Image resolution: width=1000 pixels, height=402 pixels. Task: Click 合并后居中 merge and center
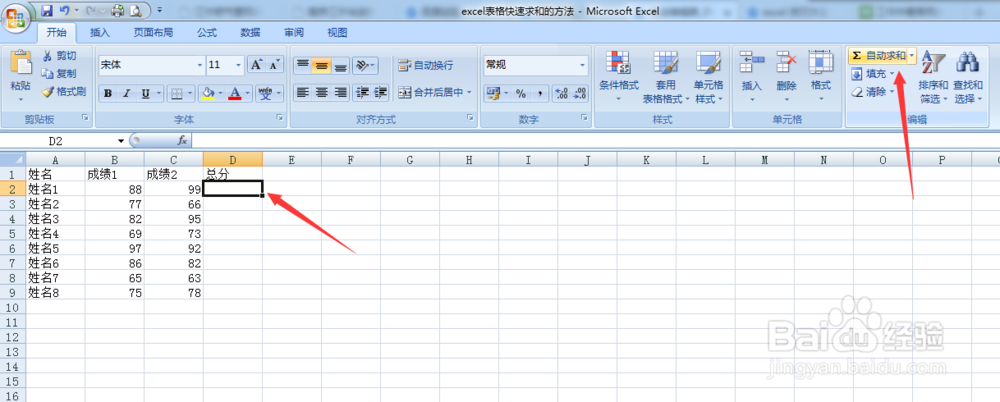tap(430, 93)
